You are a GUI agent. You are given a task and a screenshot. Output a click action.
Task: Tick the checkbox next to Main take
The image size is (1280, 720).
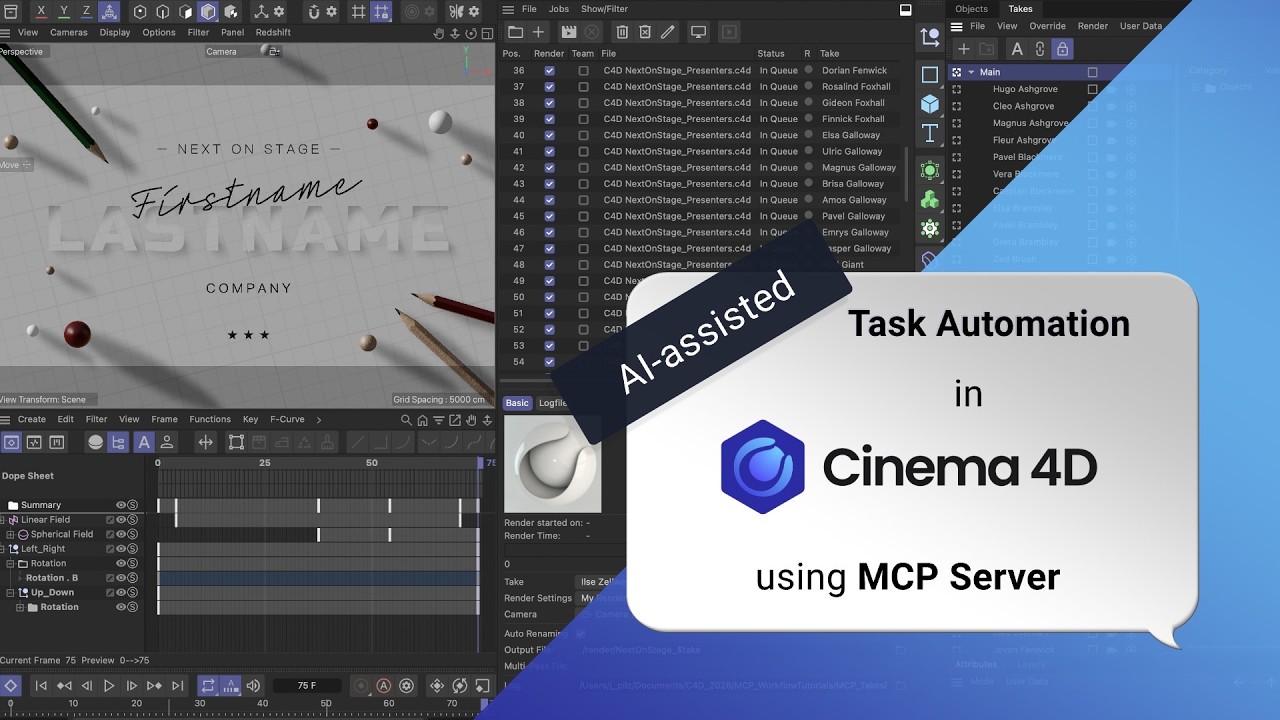coord(1092,72)
